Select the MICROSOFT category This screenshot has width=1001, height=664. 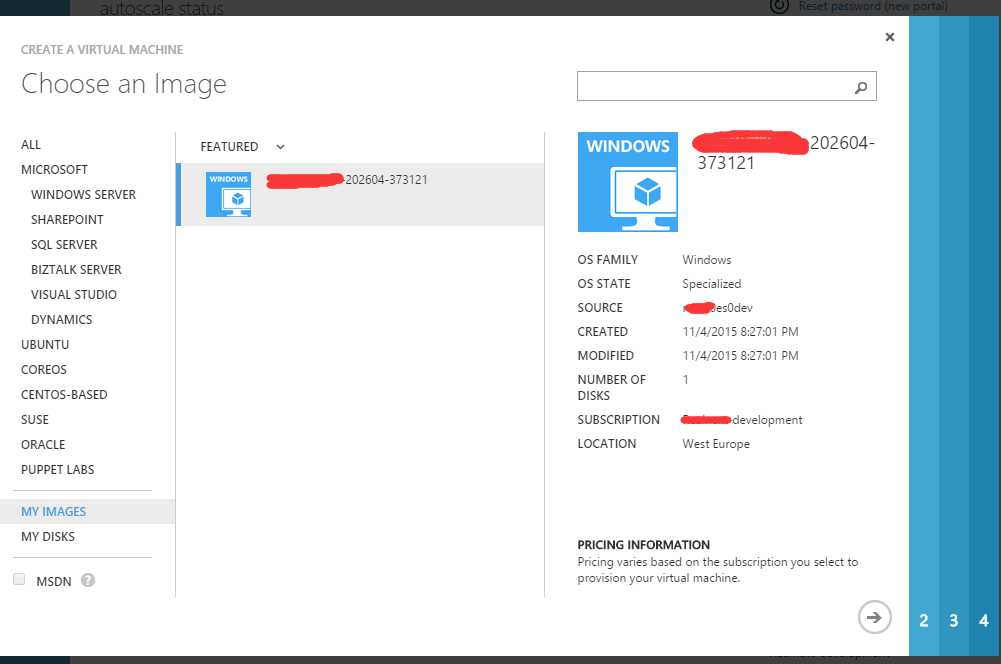point(54,169)
